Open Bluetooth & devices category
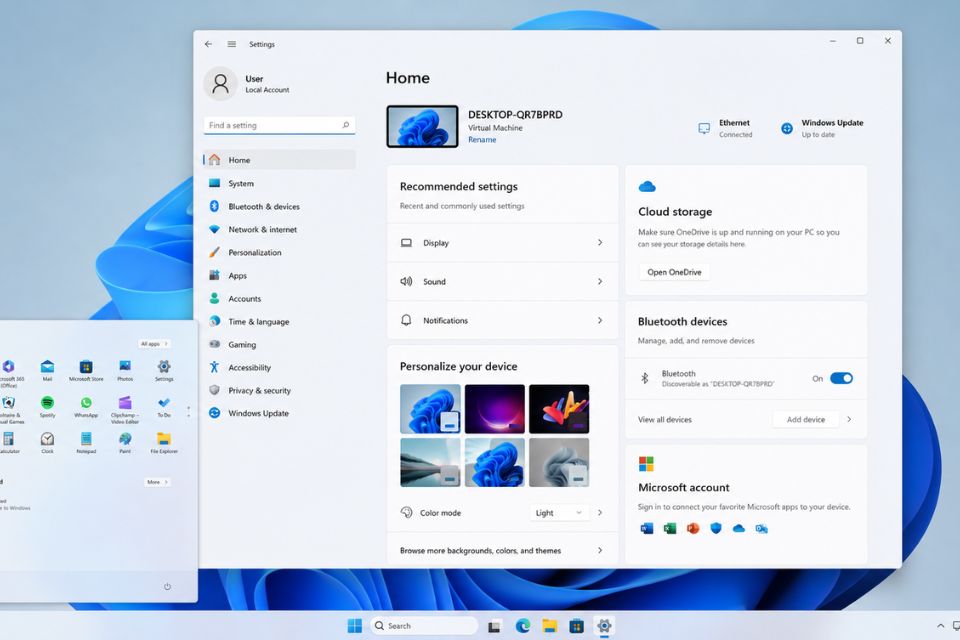Viewport: 960px width, 640px height. click(279, 206)
